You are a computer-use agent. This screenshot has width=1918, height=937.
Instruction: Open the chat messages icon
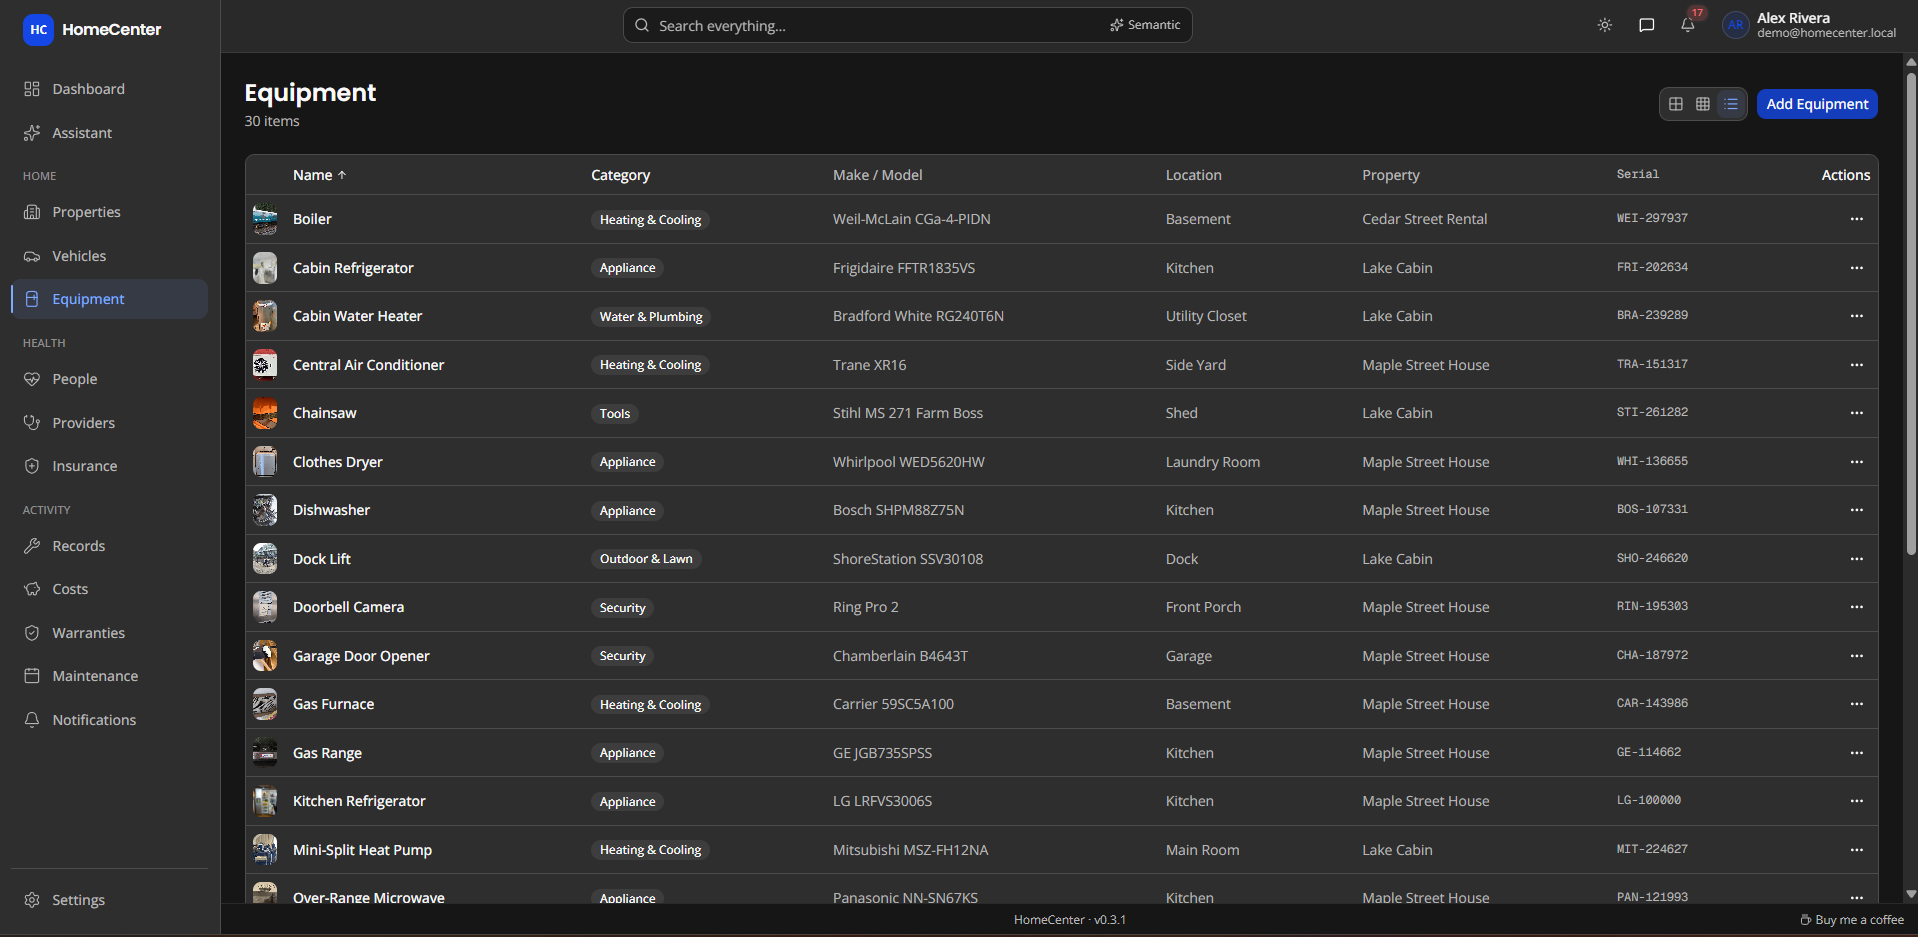tap(1647, 25)
